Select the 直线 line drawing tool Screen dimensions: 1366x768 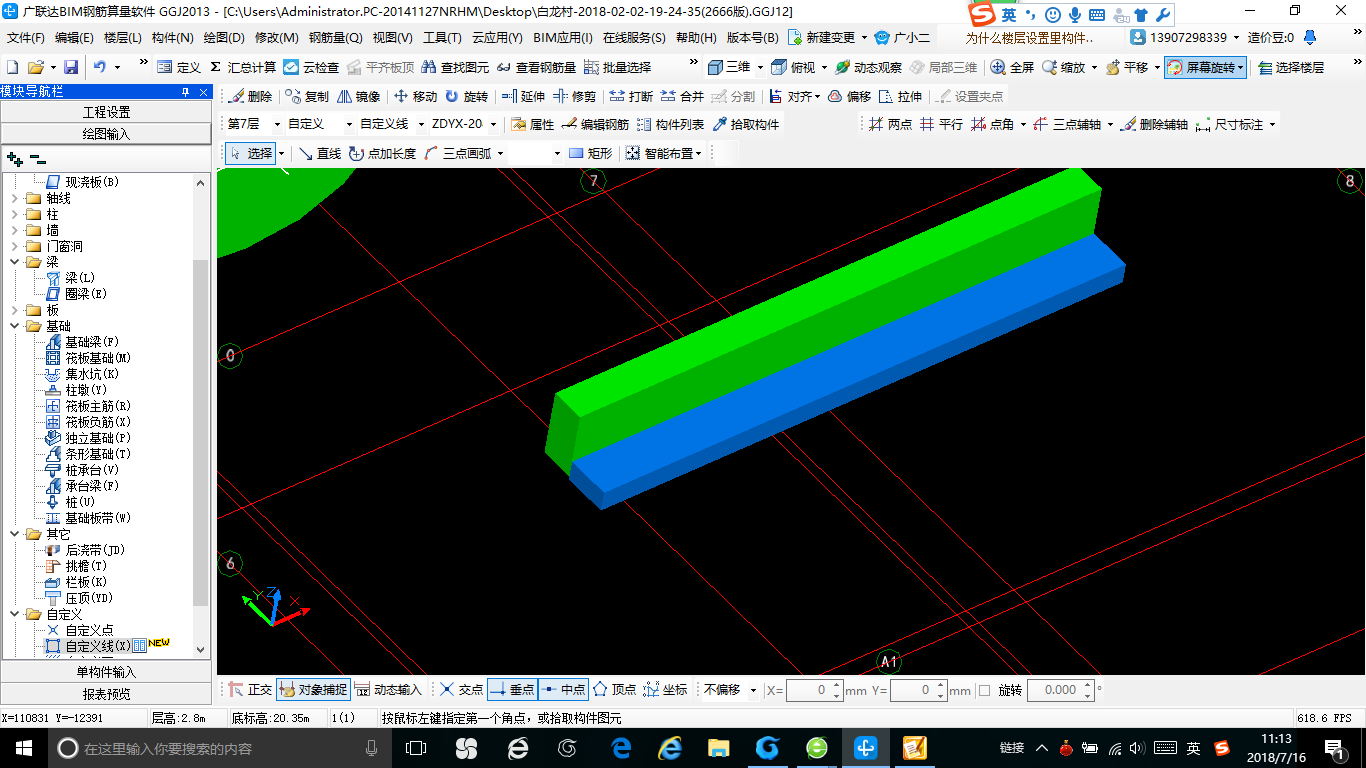[320, 153]
